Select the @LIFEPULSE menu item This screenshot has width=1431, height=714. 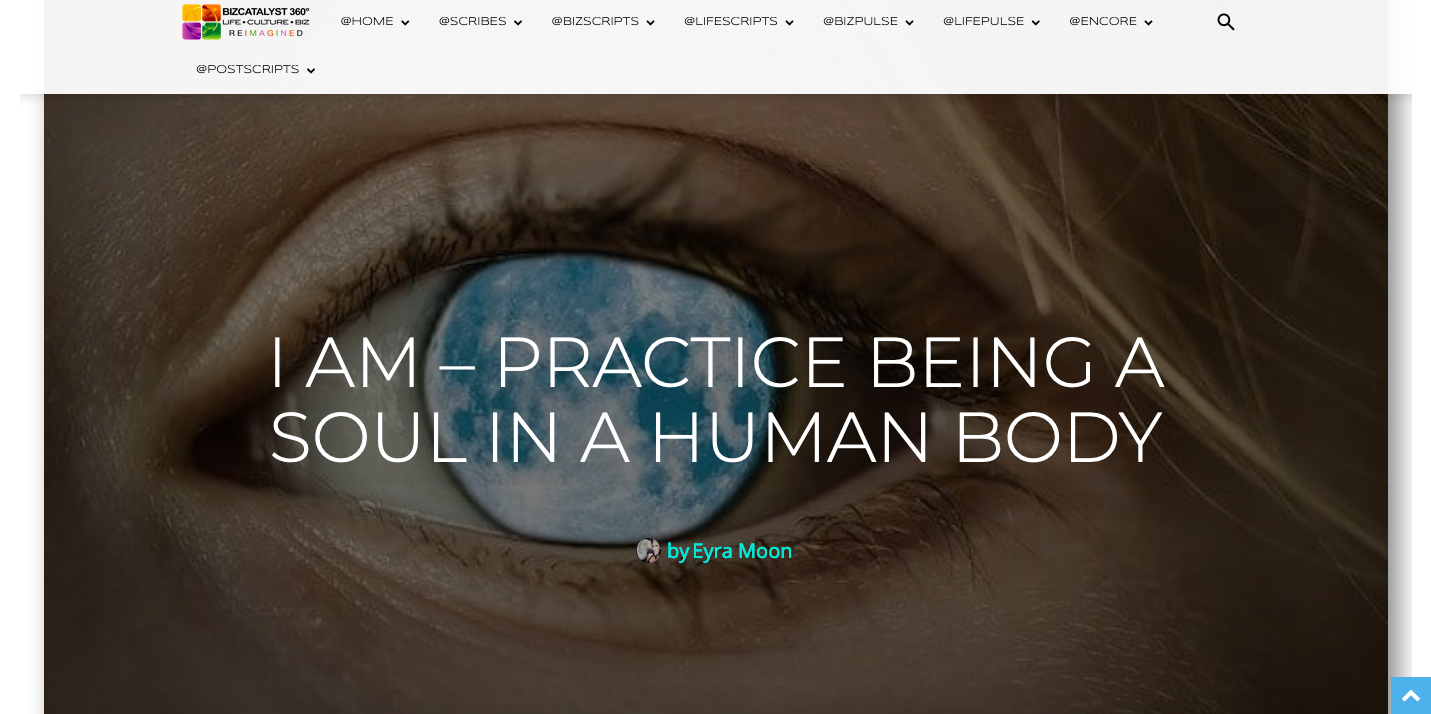(x=983, y=22)
